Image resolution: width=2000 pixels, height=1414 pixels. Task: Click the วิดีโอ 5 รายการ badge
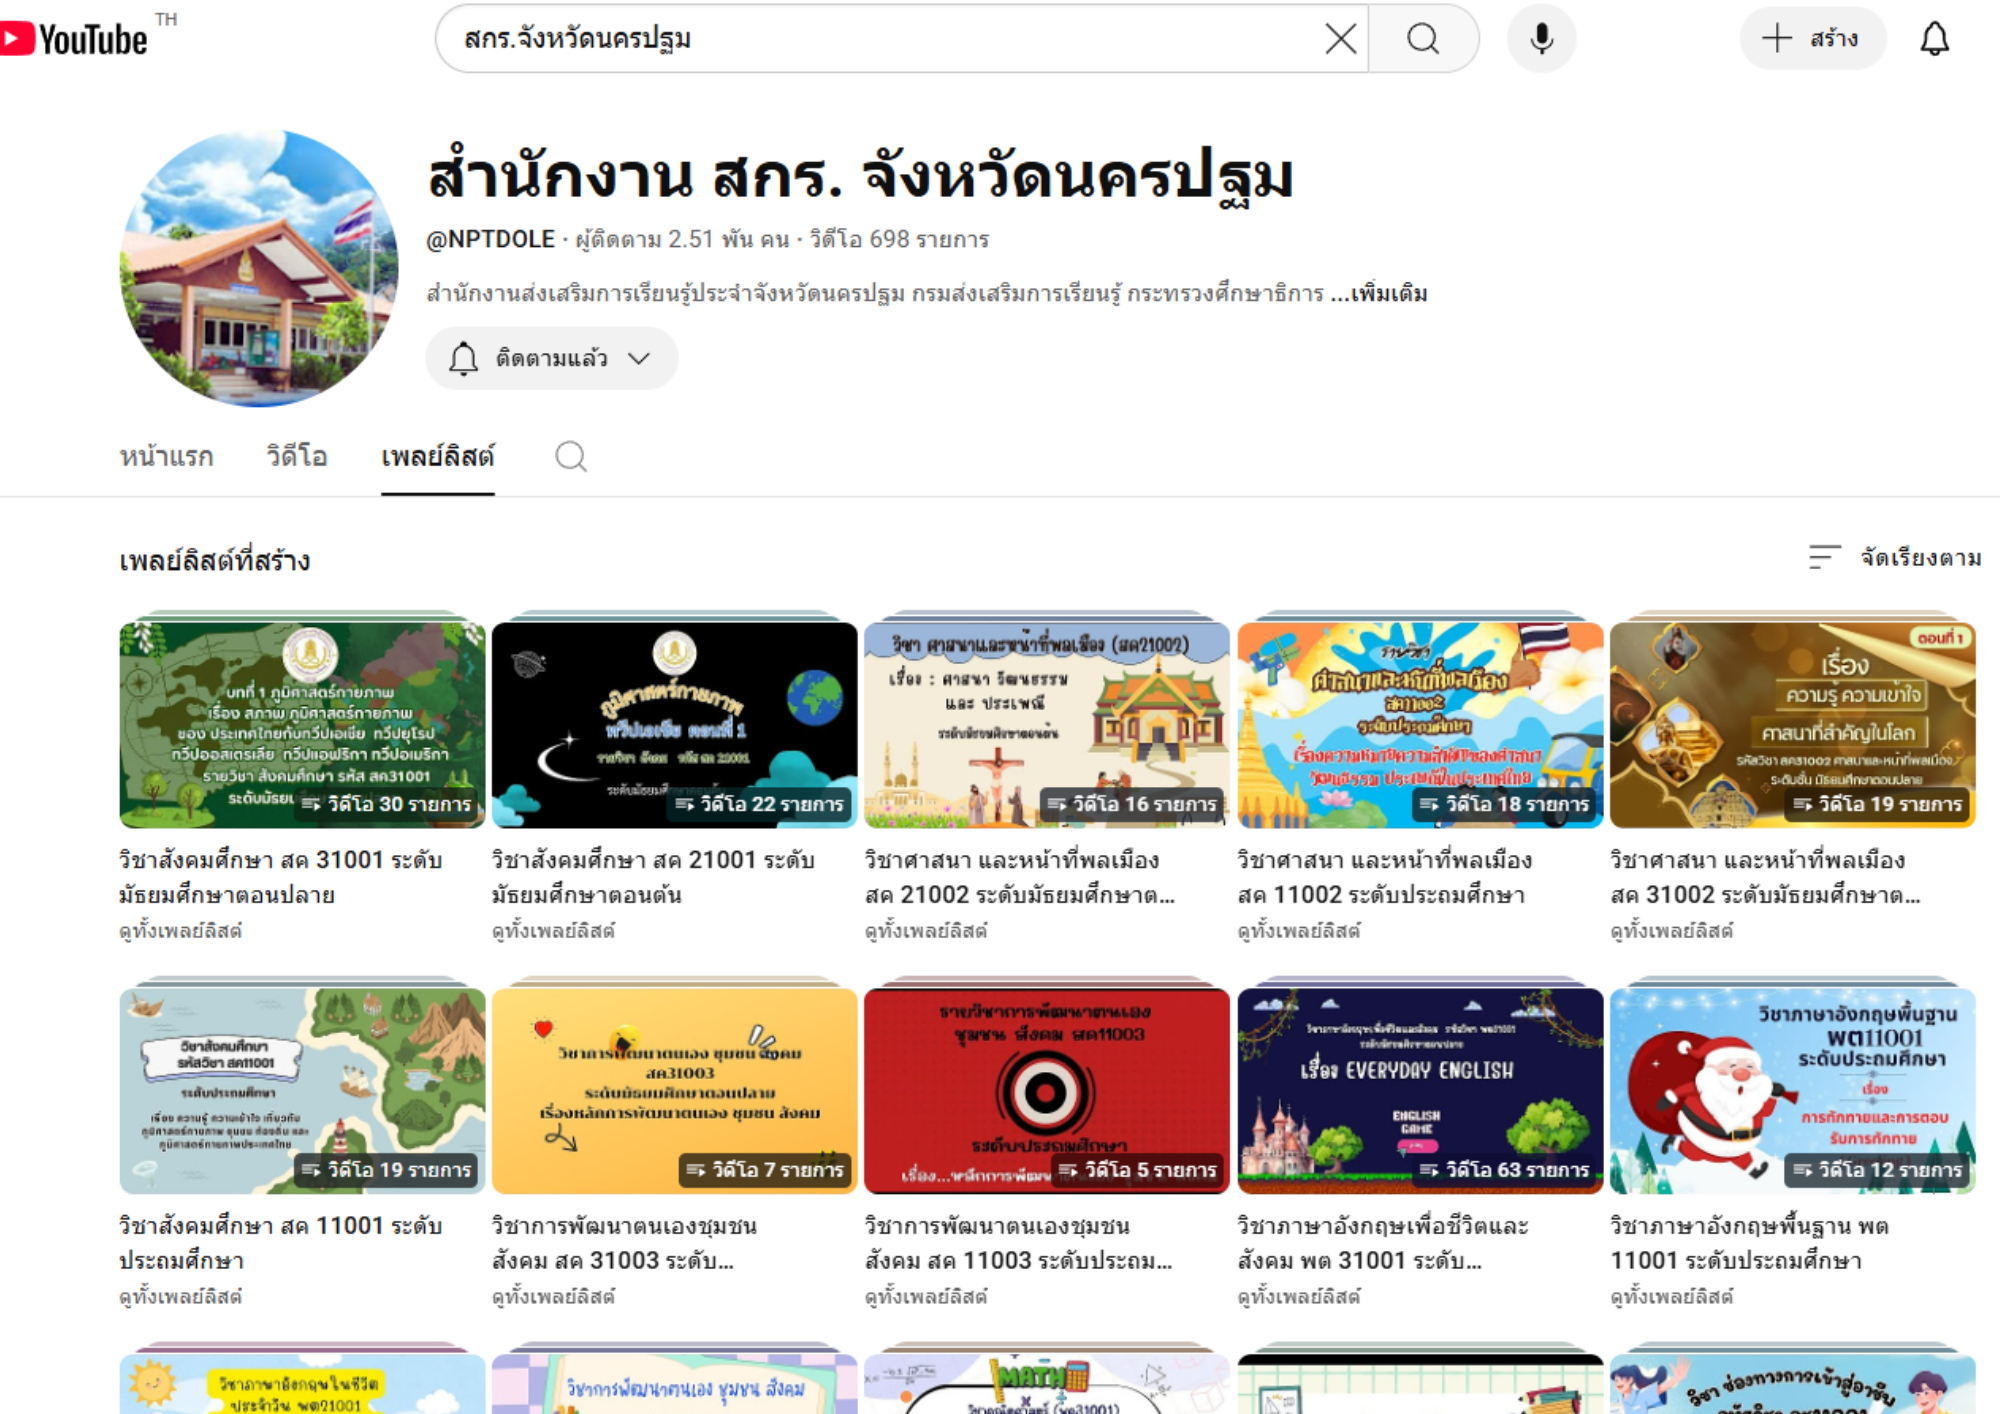(1137, 1170)
